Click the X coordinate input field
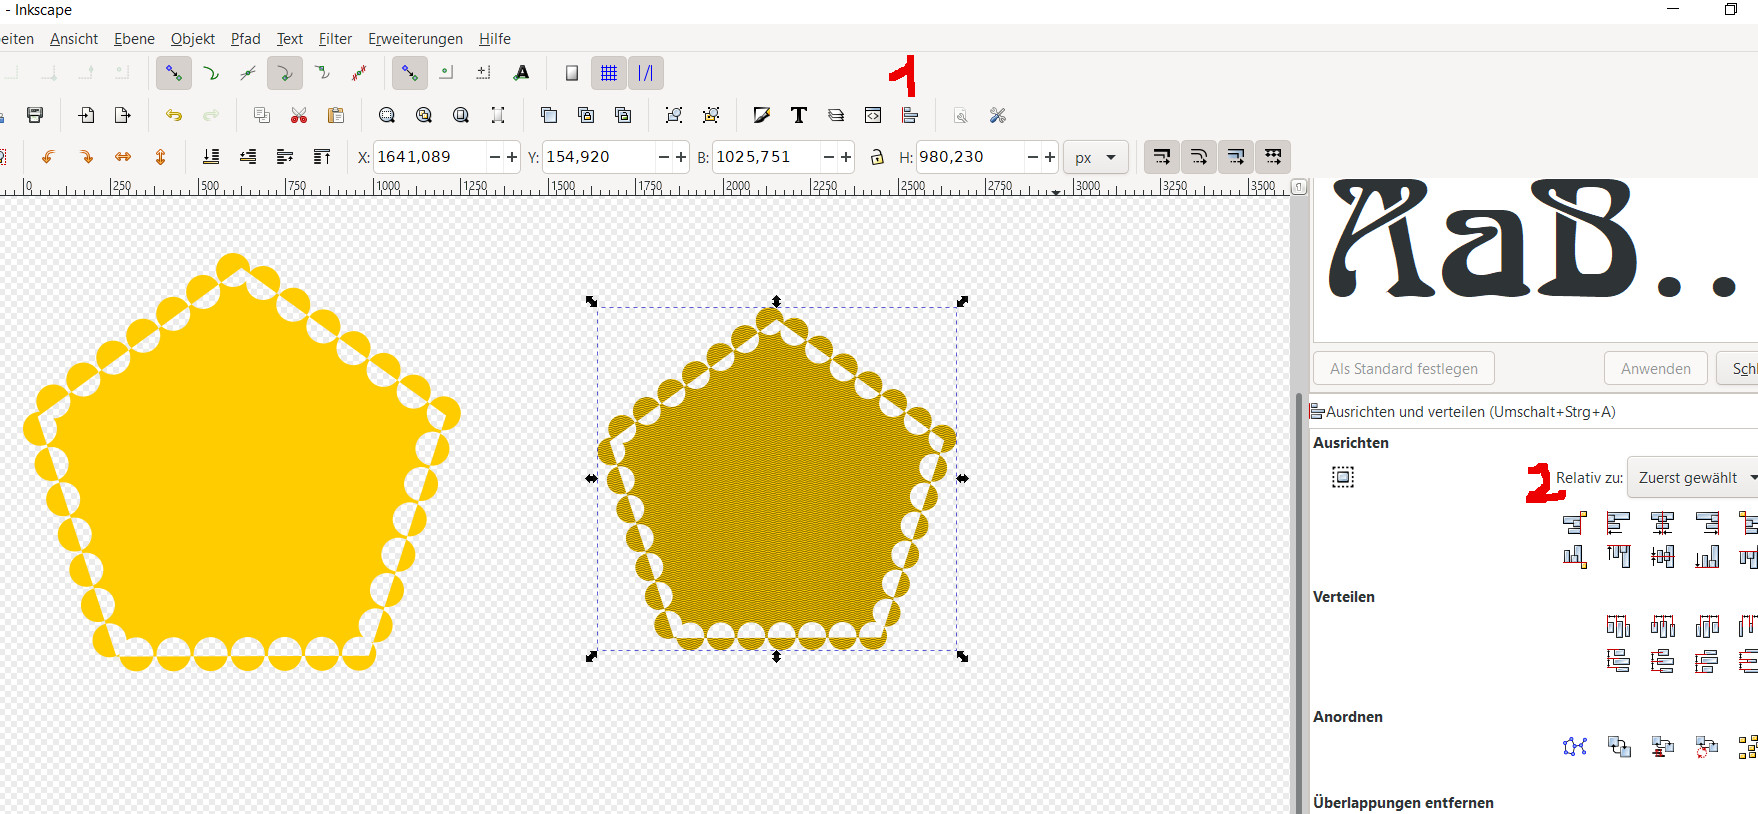 [x=430, y=157]
